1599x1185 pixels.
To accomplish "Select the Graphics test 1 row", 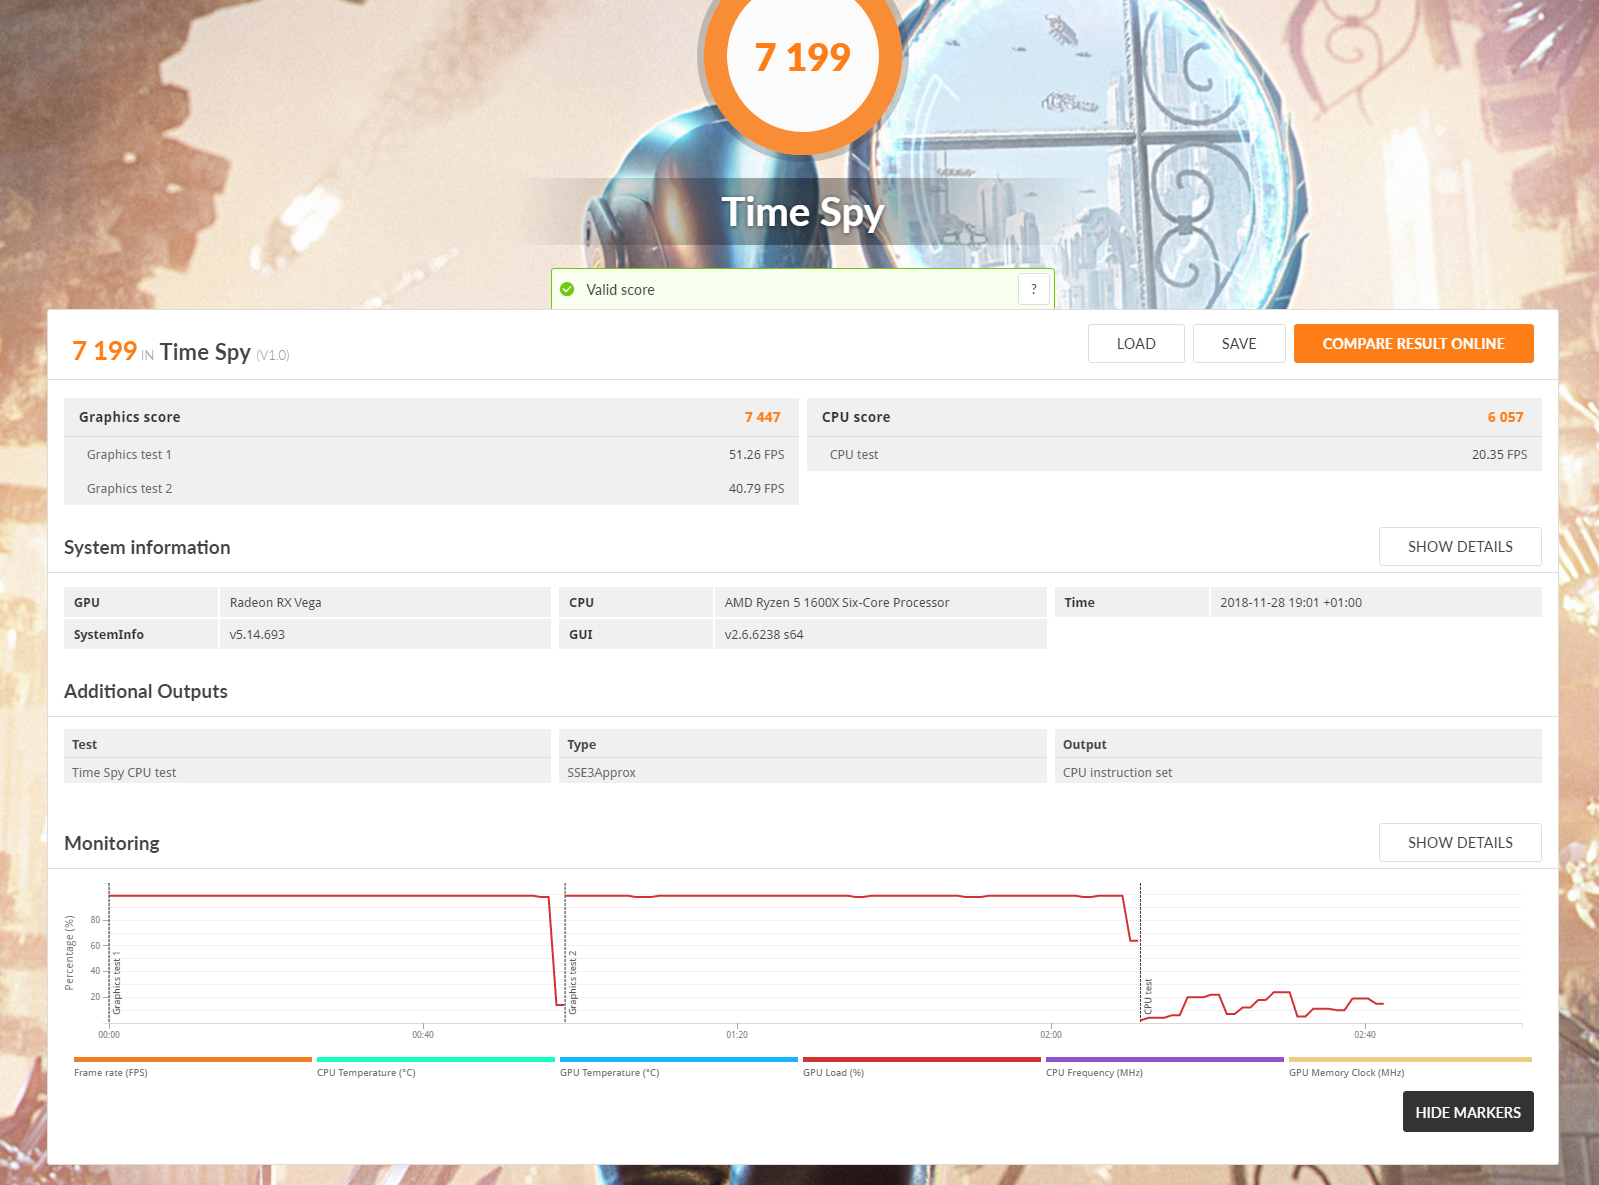I will click(431, 454).
